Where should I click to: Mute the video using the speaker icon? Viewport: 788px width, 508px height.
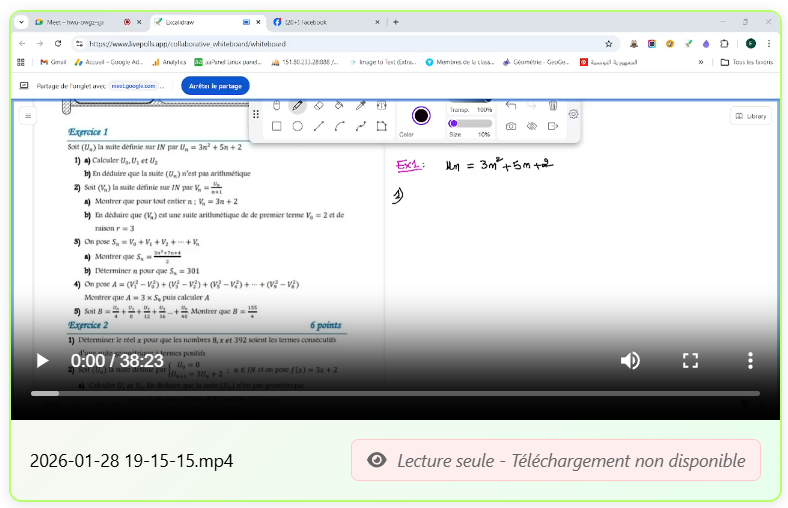[x=630, y=361]
